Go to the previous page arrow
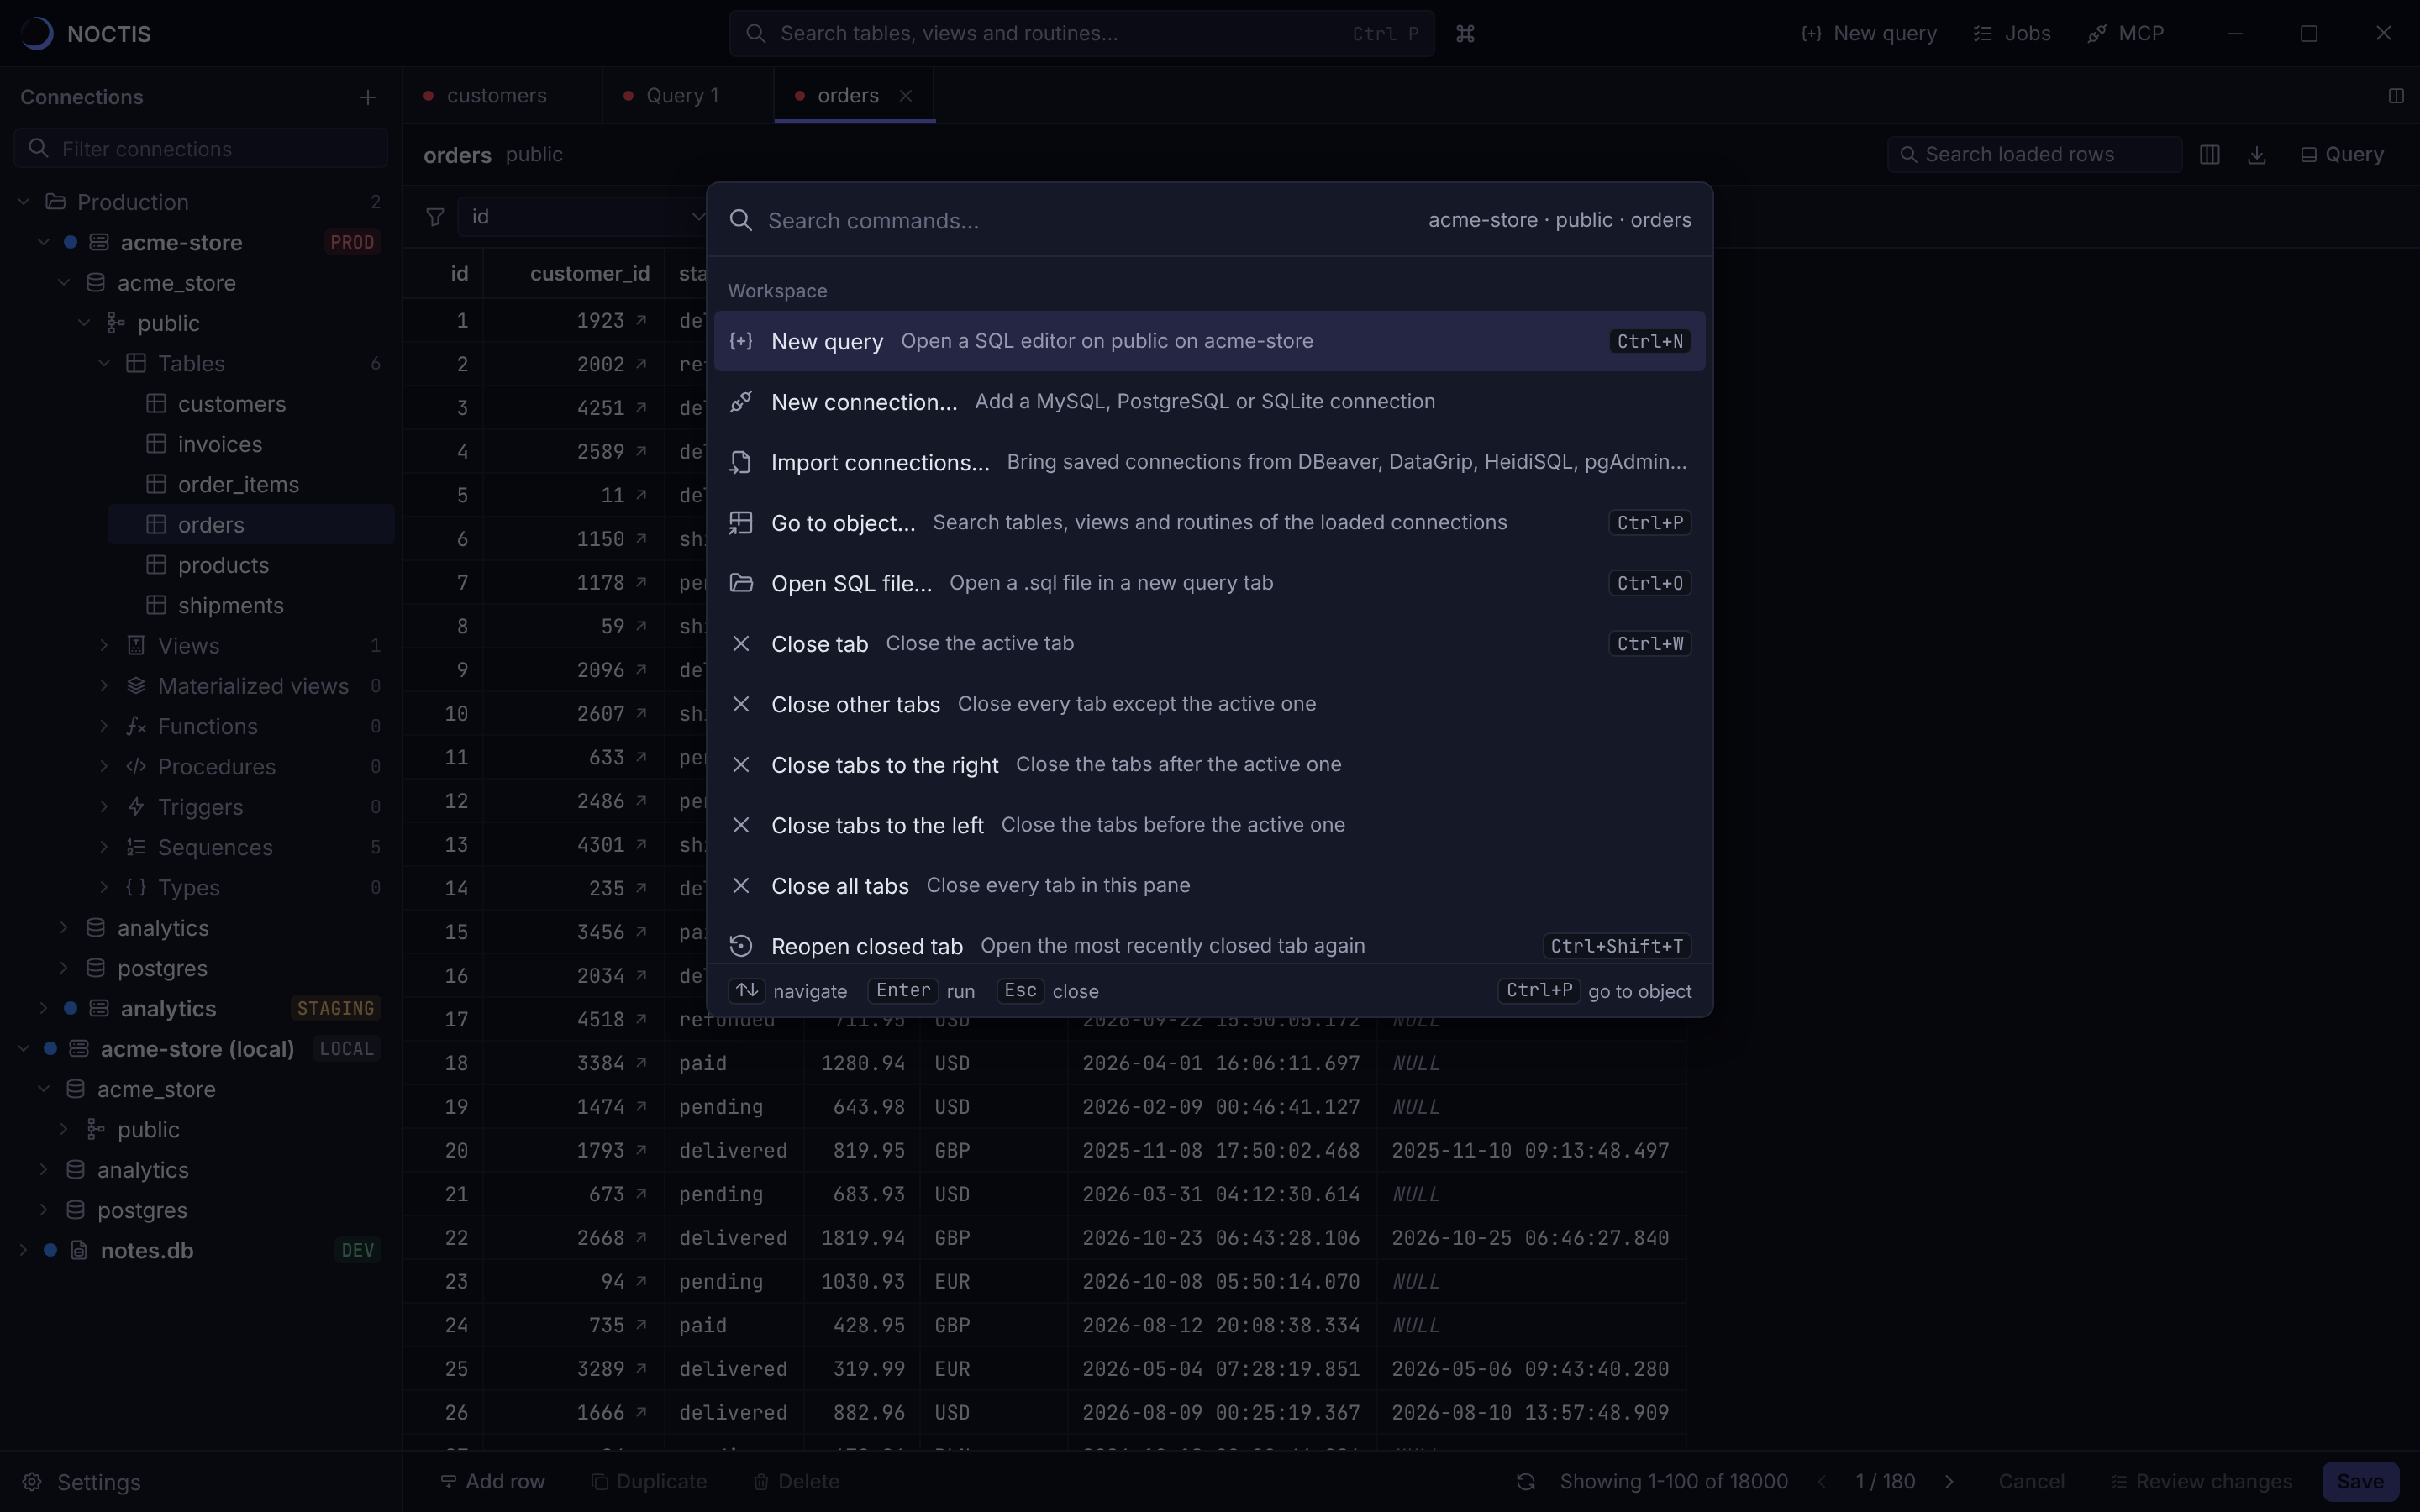 point(1821,1481)
